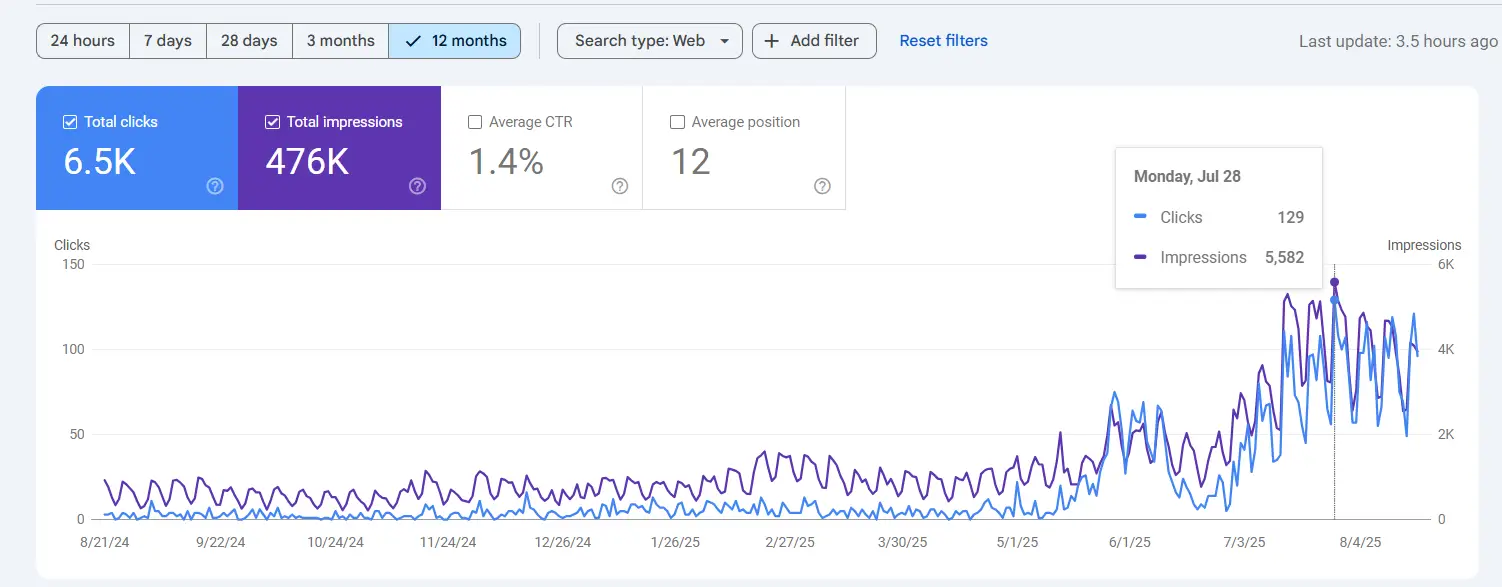Choose the 28 days date range
The image size is (1502, 587).
(249, 41)
